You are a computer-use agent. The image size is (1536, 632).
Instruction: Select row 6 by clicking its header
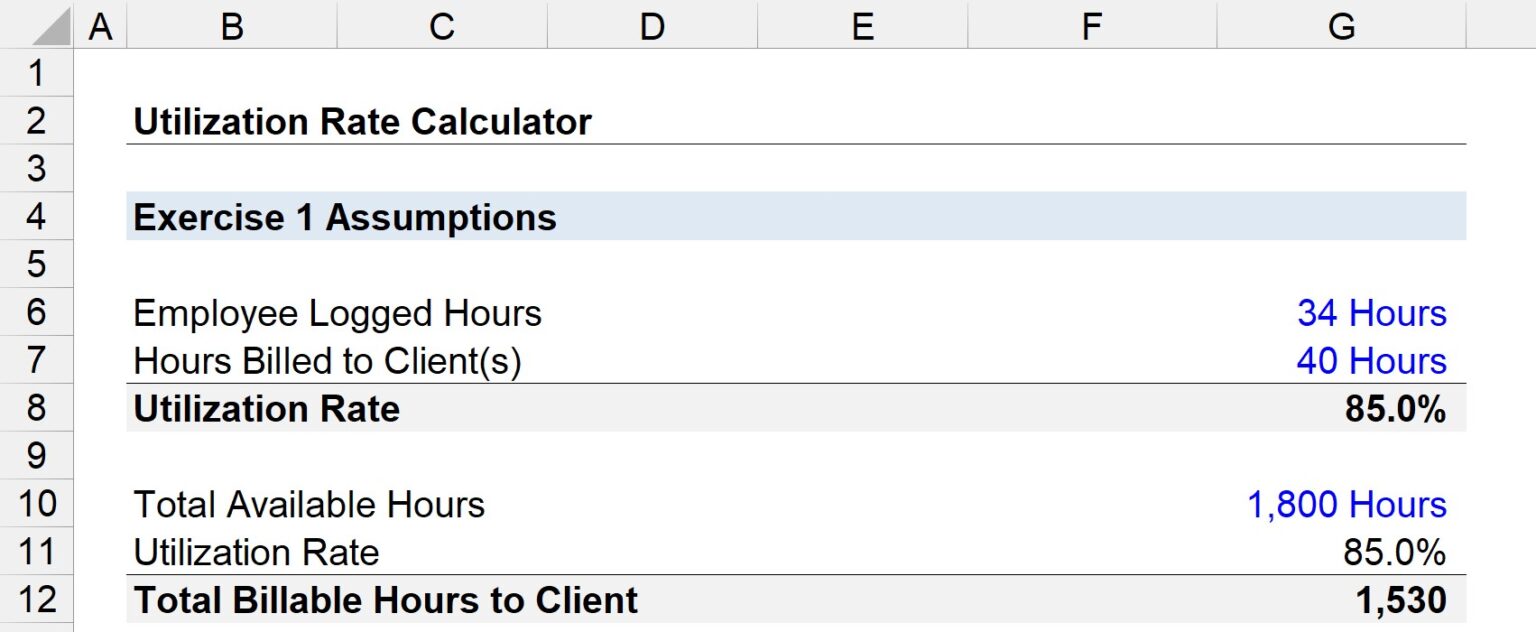click(37, 313)
